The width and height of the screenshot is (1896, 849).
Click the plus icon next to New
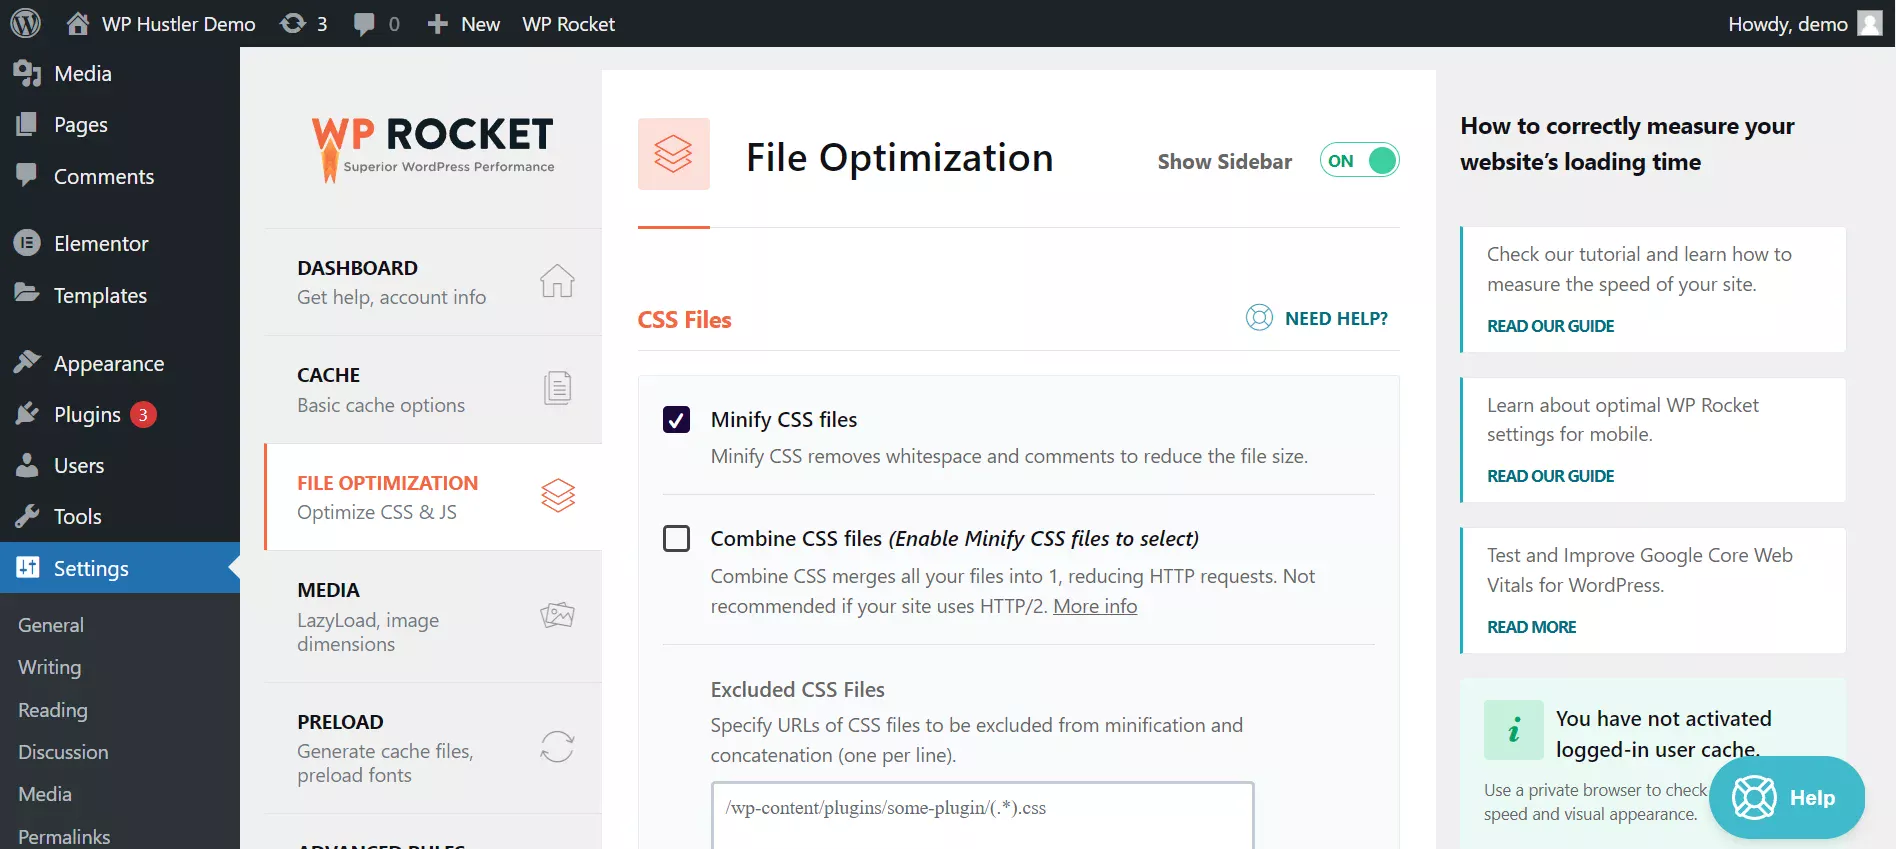point(437,24)
